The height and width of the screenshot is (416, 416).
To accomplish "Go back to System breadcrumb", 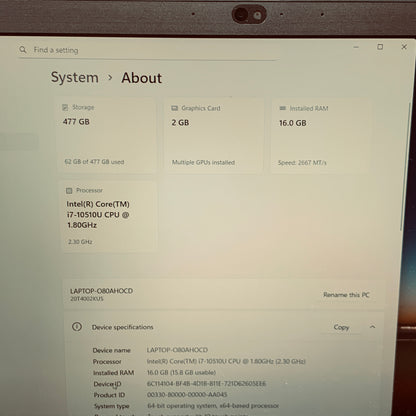I will tap(75, 78).
